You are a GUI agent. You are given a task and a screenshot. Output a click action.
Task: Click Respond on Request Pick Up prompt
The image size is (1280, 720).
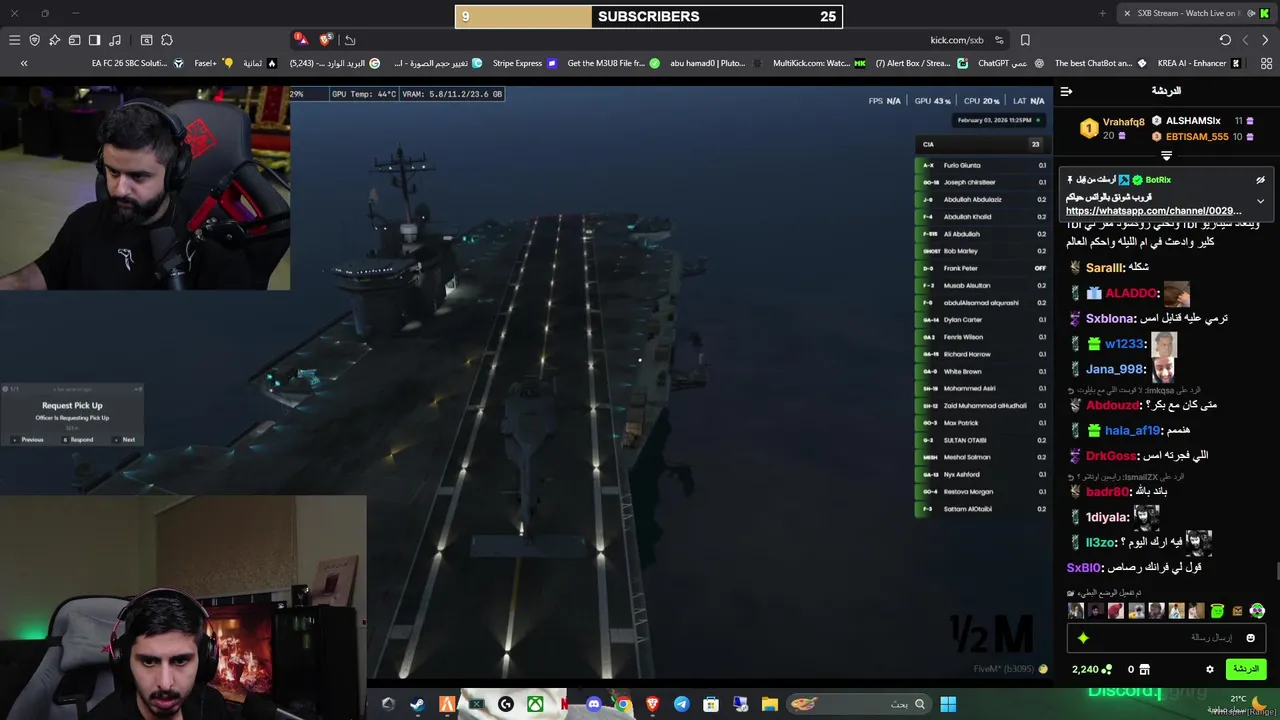pyautogui.click(x=80, y=440)
